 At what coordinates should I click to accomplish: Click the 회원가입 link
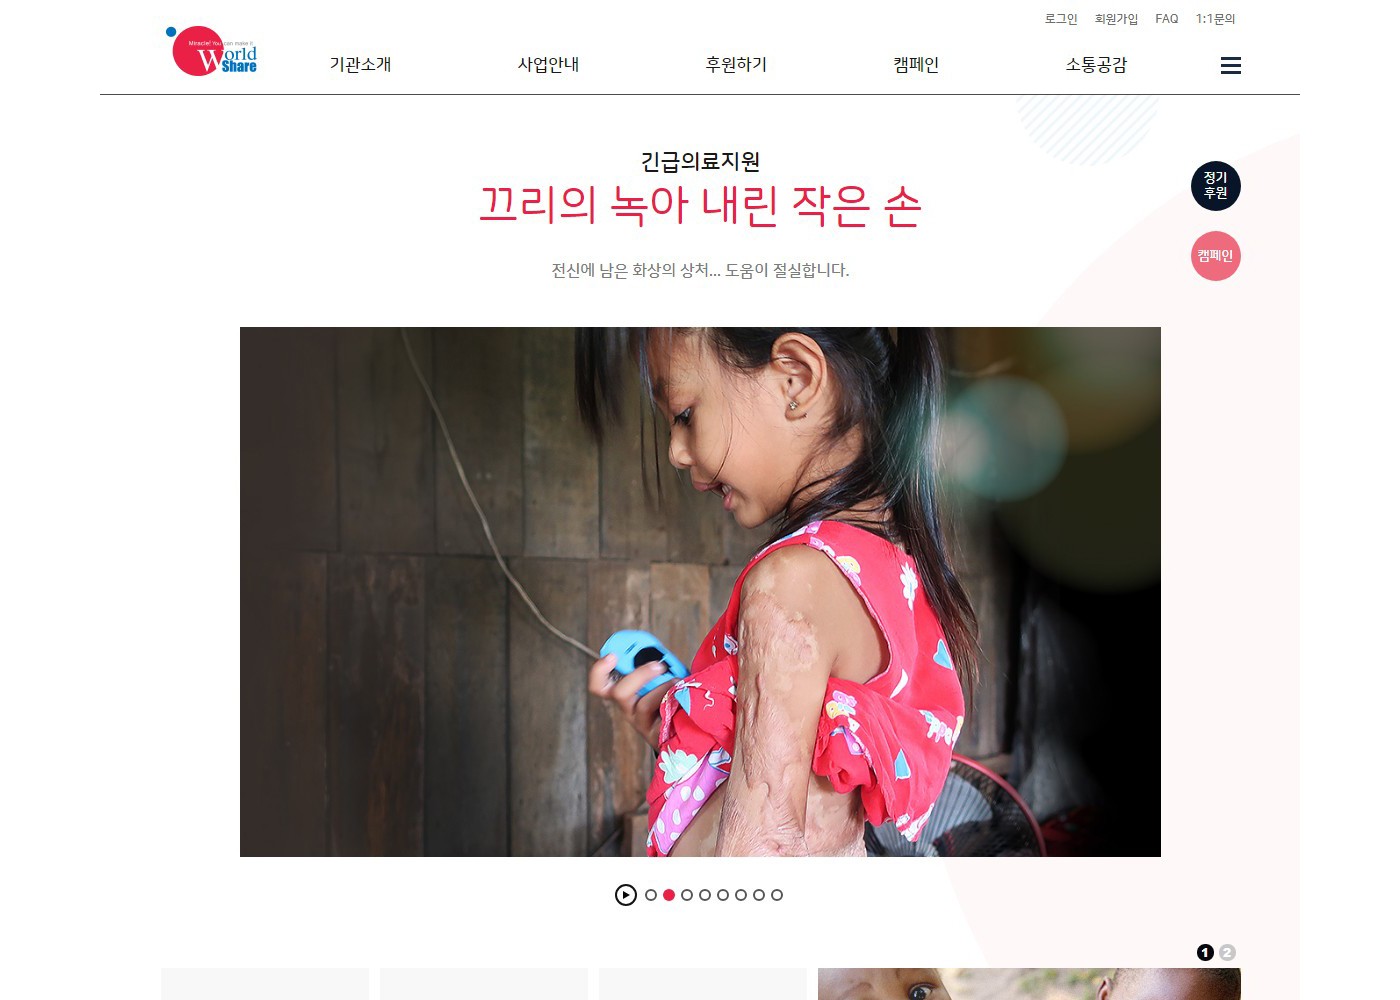[x=1116, y=19]
